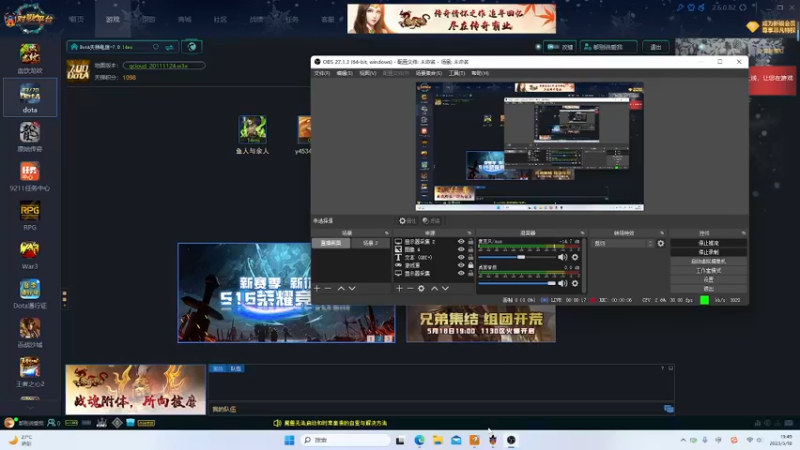The width and height of the screenshot is (800, 450).
Task: Start the OBS virtual camera
Action: 708,261
